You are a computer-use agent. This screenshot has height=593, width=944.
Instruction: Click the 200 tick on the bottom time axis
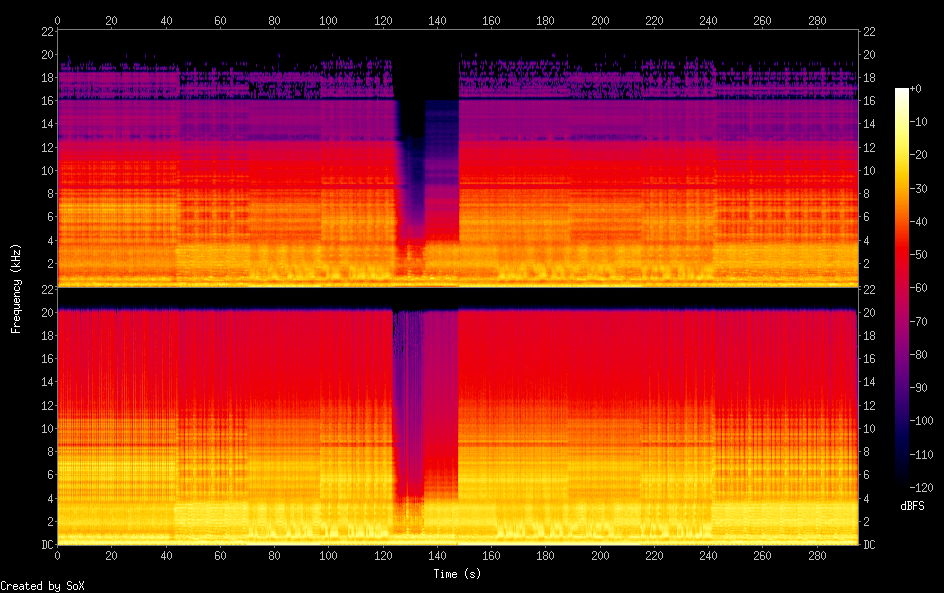600,556
